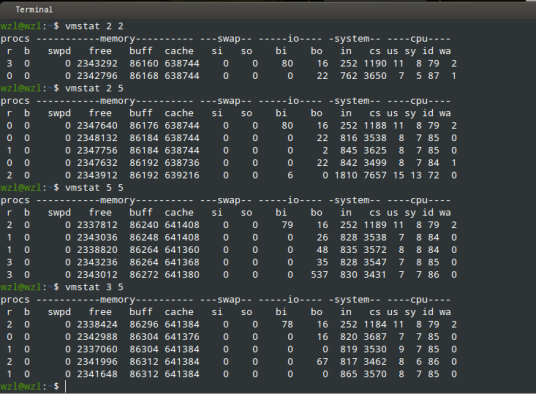The height and width of the screenshot is (394, 536).
Task: Click cache value 641376
Action: pyautogui.click(x=182, y=337)
